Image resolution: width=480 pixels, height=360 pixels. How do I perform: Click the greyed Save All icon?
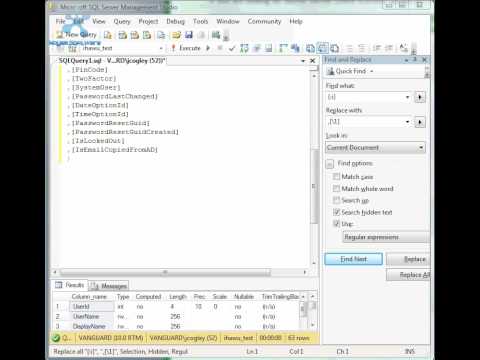click(201, 35)
